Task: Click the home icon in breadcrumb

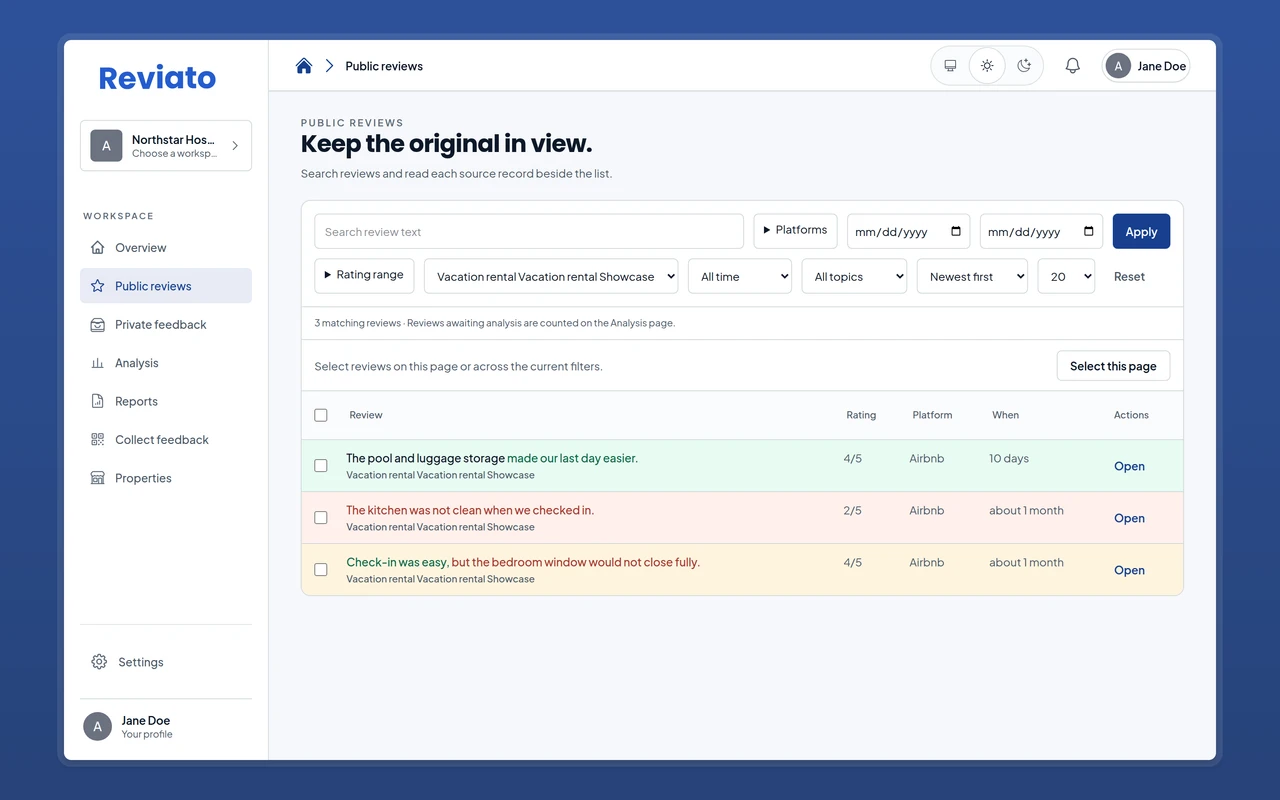Action: click(x=304, y=66)
